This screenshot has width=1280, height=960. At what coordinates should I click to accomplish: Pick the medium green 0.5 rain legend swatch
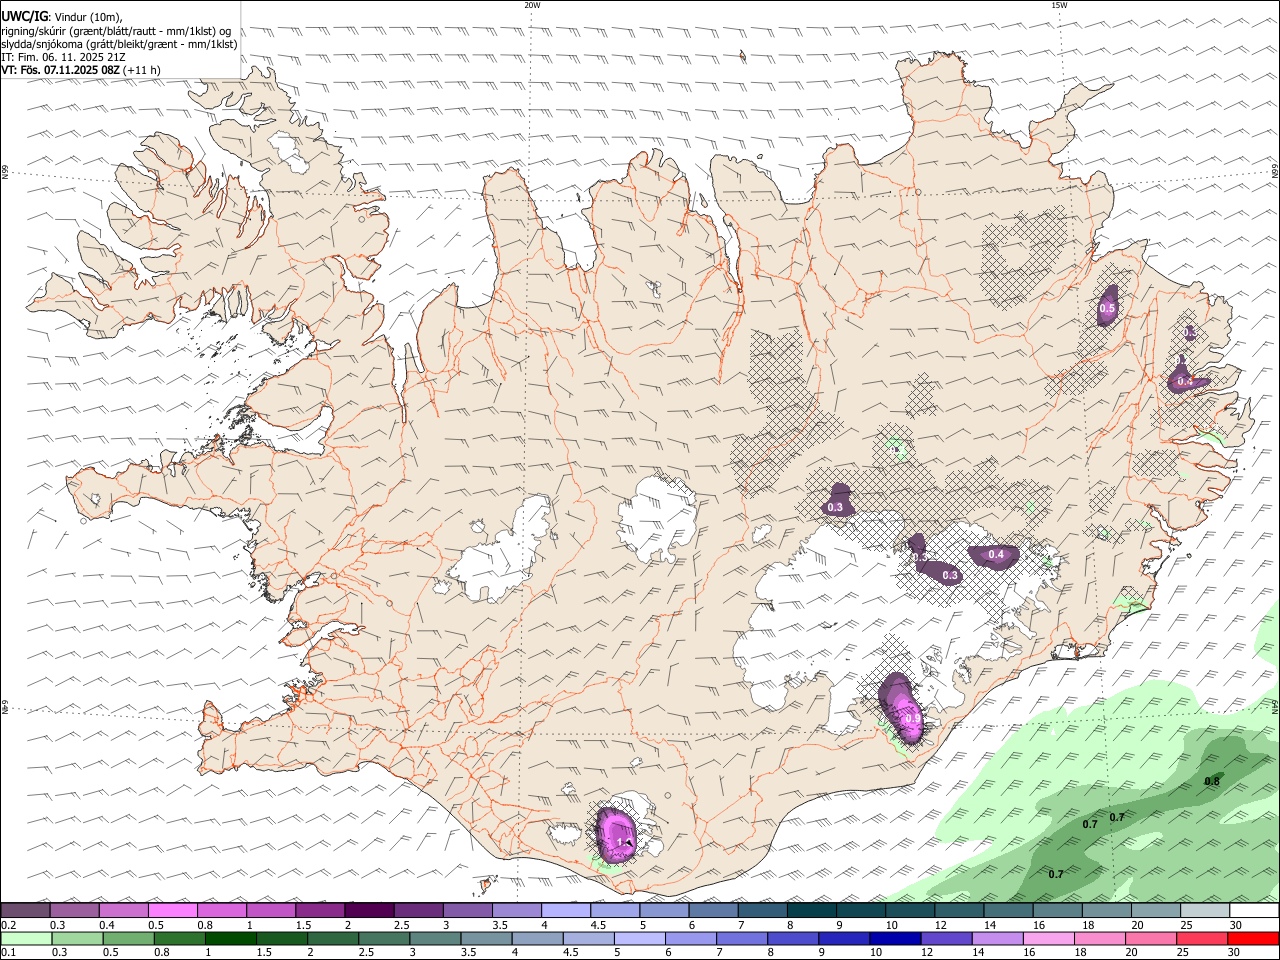pyautogui.click(x=129, y=939)
